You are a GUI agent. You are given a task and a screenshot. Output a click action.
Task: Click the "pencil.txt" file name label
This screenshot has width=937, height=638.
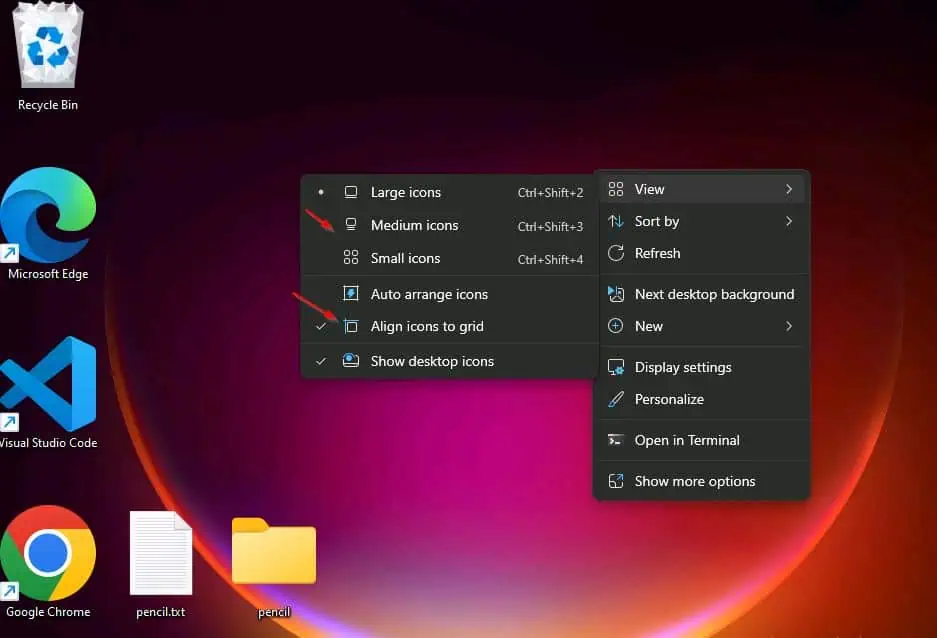coord(161,612)
